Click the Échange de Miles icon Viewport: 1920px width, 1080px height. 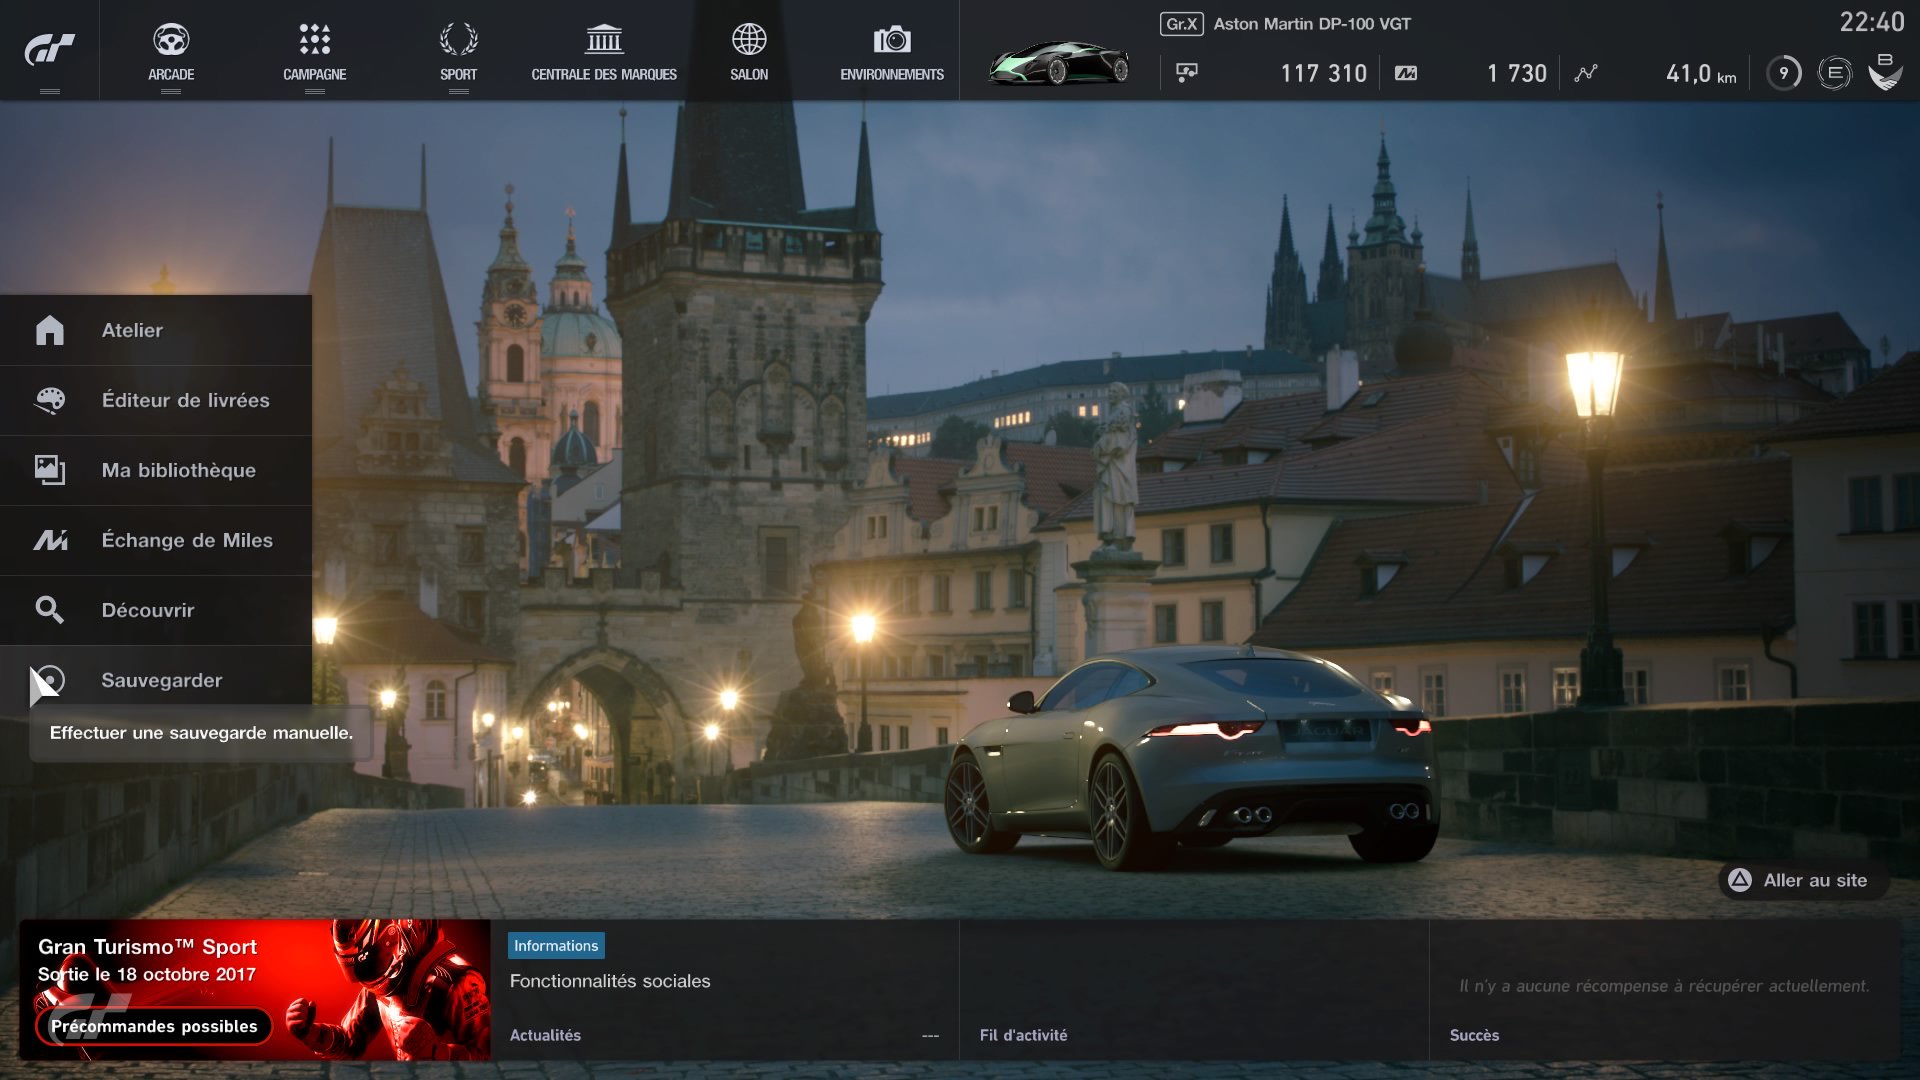(50, 540)
